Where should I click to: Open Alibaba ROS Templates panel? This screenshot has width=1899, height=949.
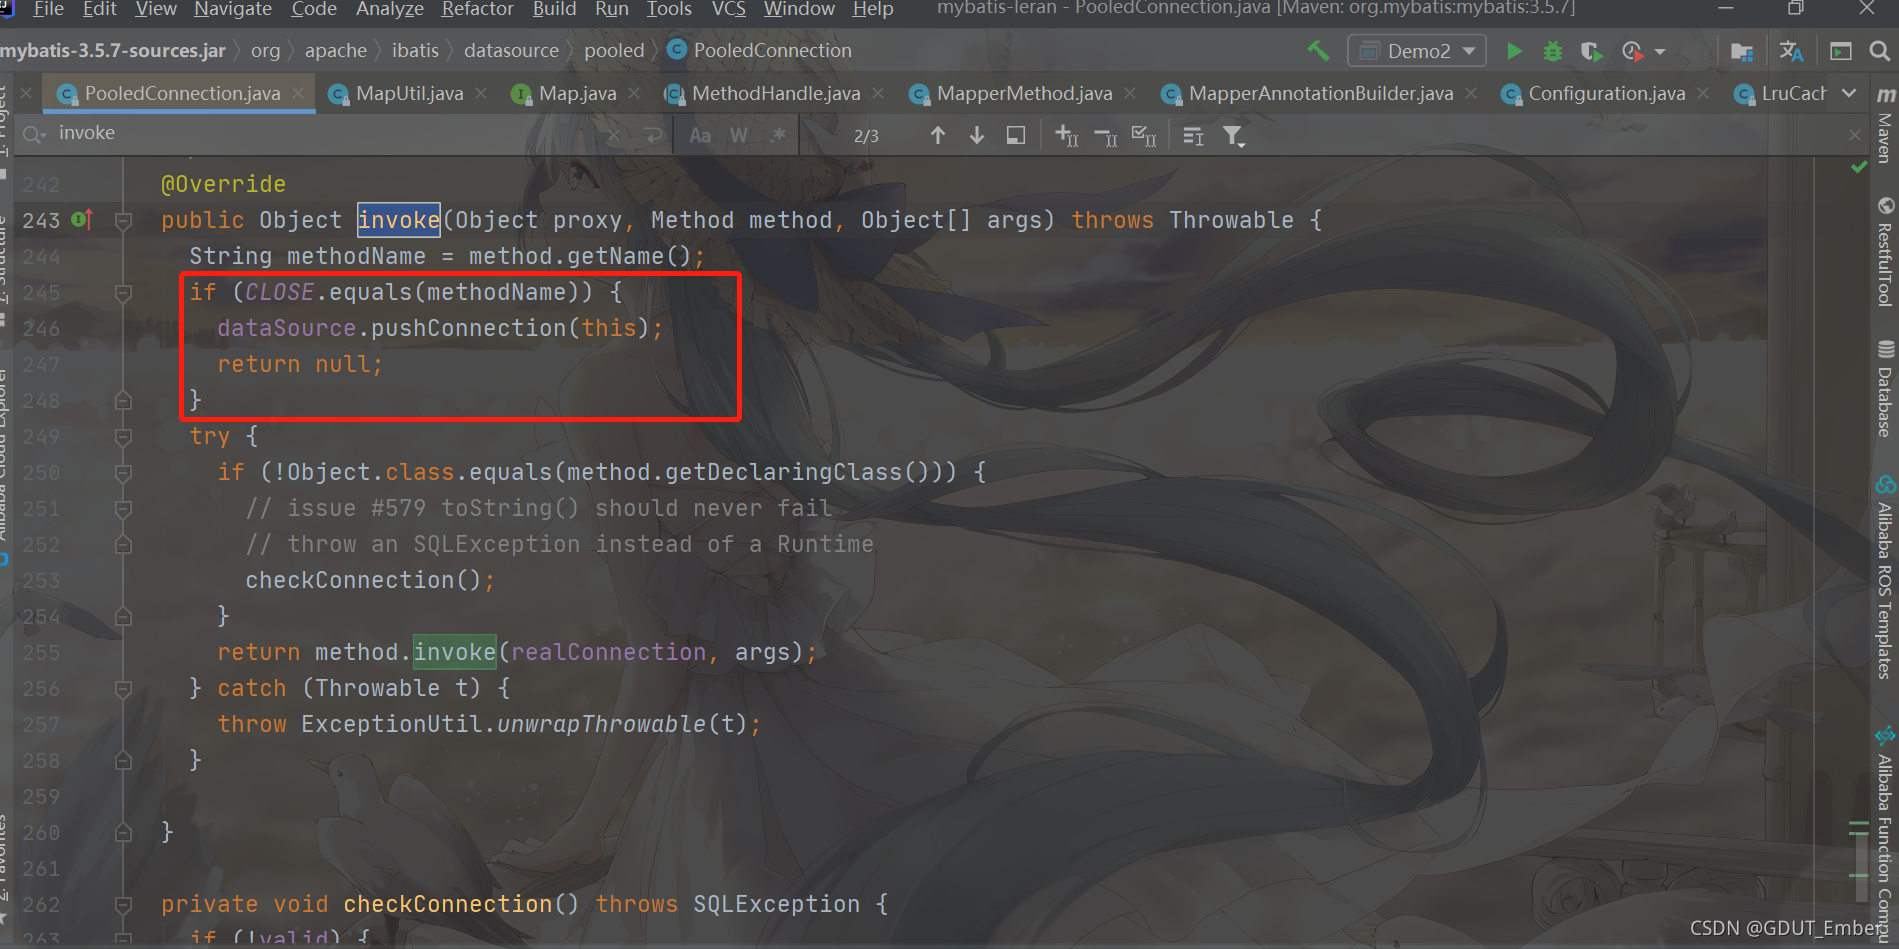[1885, 577]
